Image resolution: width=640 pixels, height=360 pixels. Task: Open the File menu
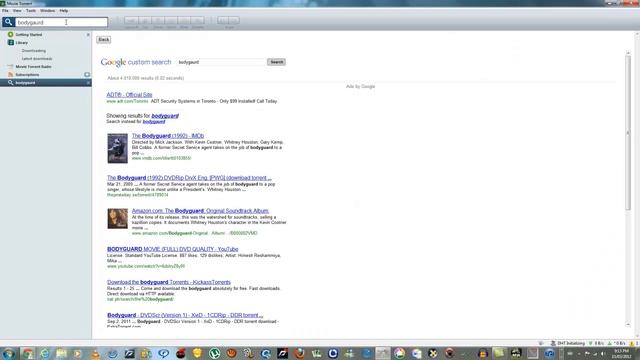[5, 11]
